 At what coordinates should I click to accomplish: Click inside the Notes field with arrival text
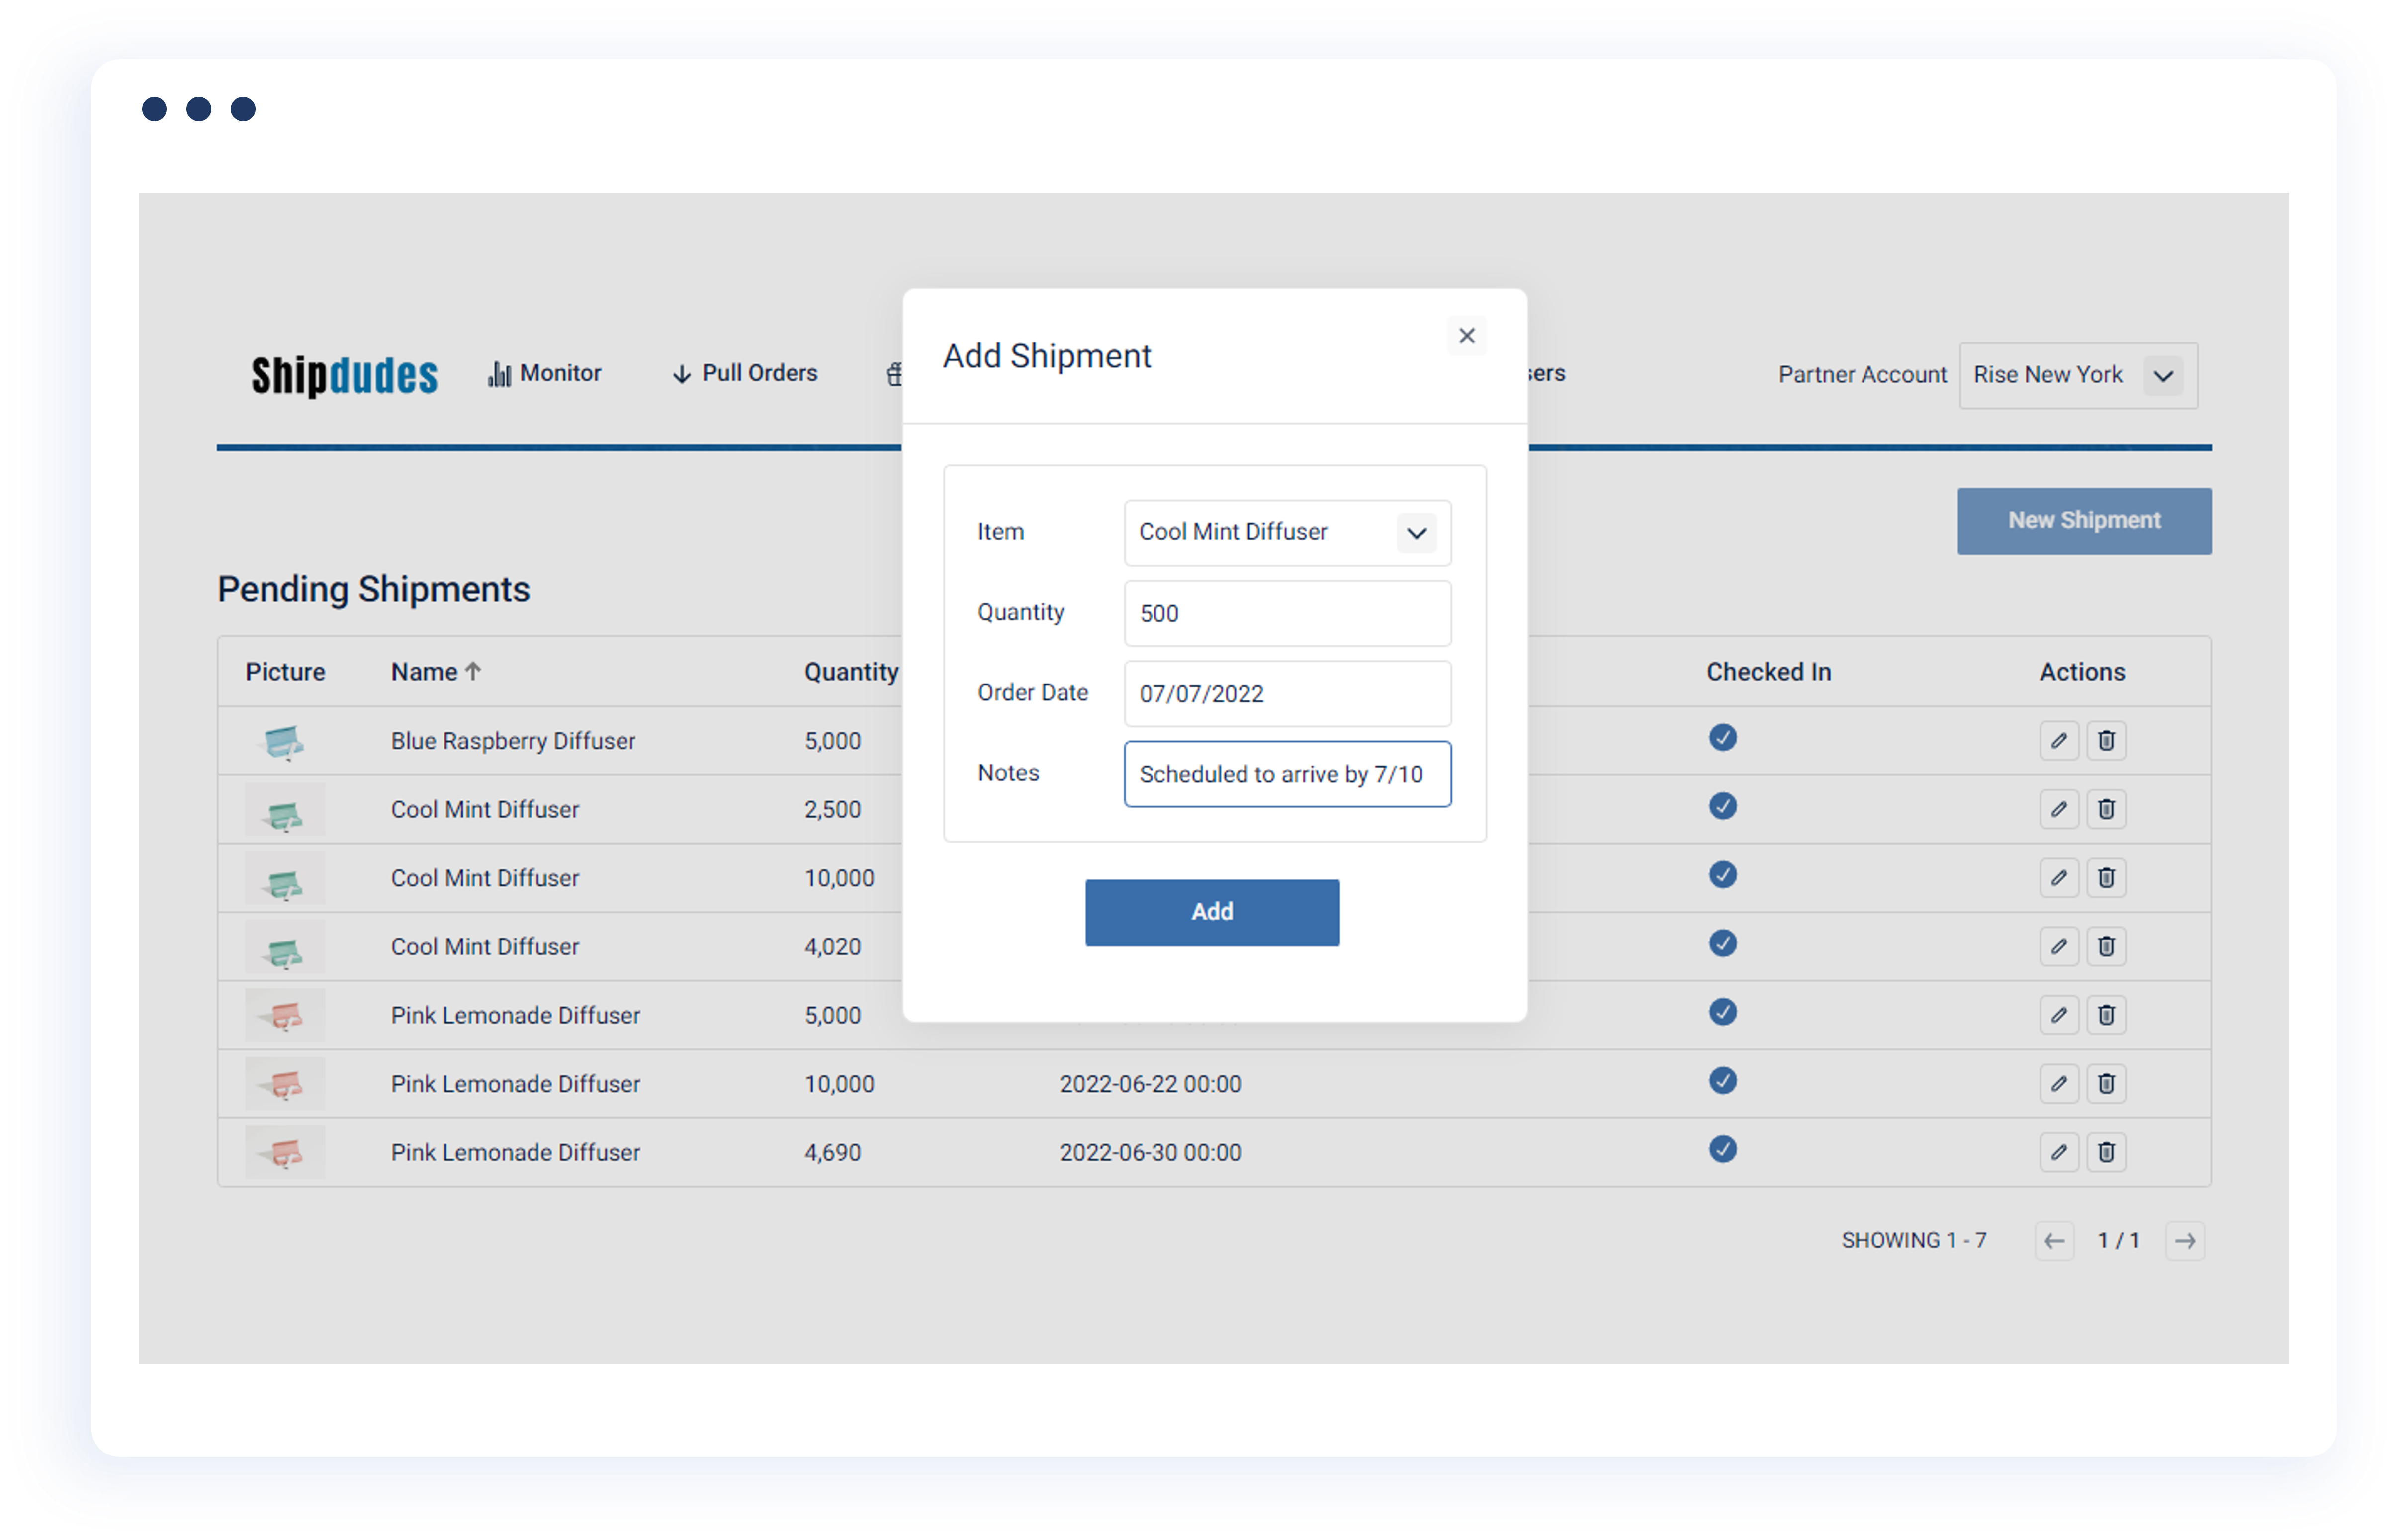coord(1287,773)
